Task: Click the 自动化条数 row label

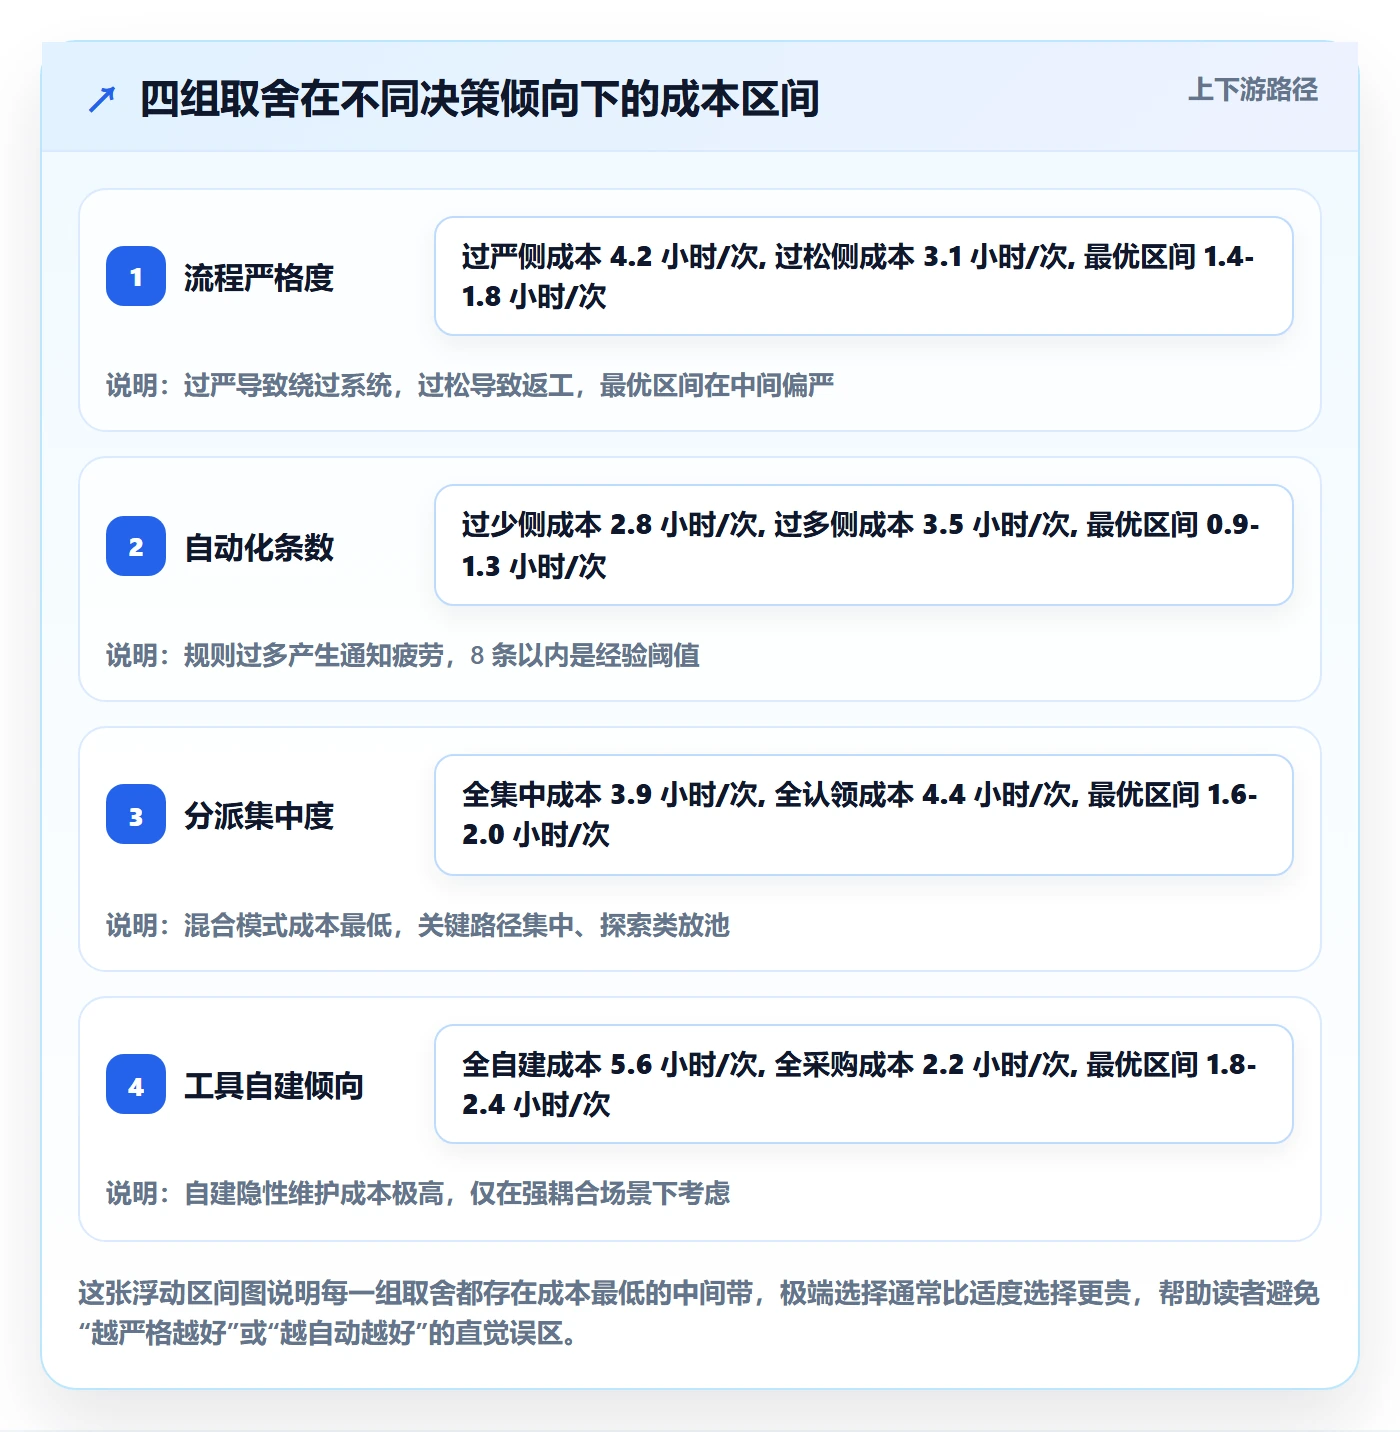Action: [259, 547]
